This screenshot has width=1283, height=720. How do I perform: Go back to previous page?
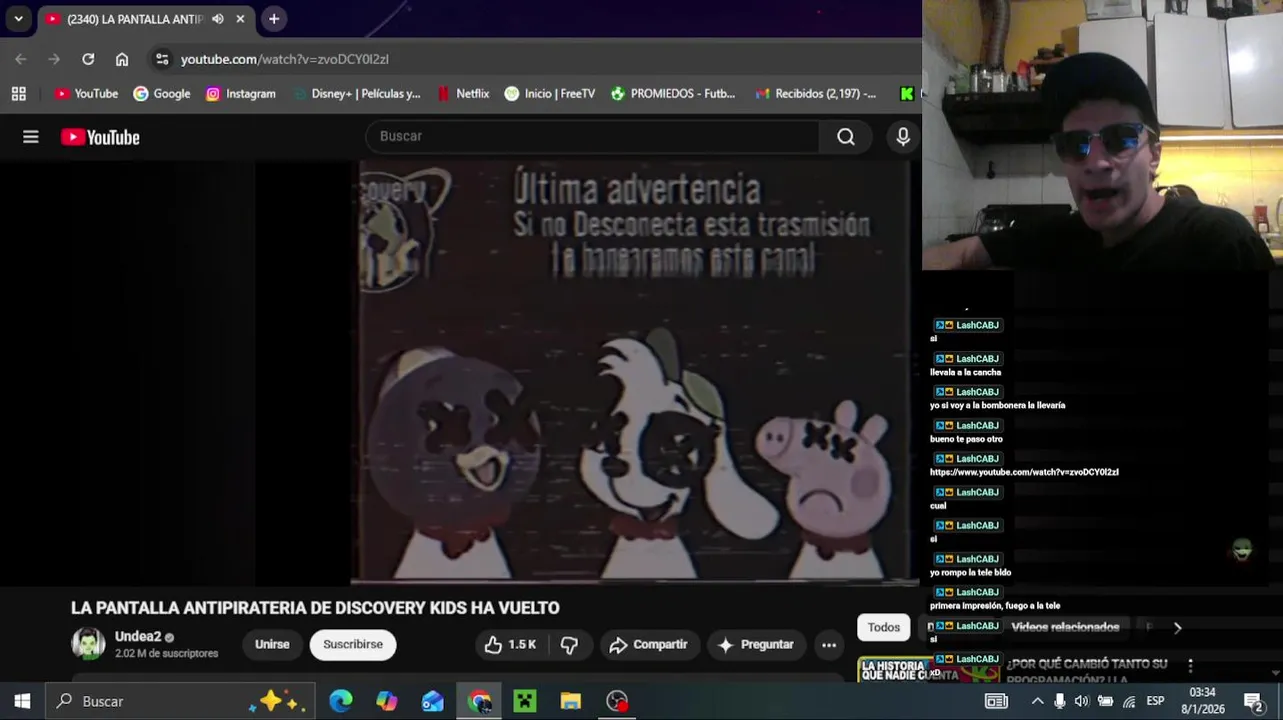point(21,59)
